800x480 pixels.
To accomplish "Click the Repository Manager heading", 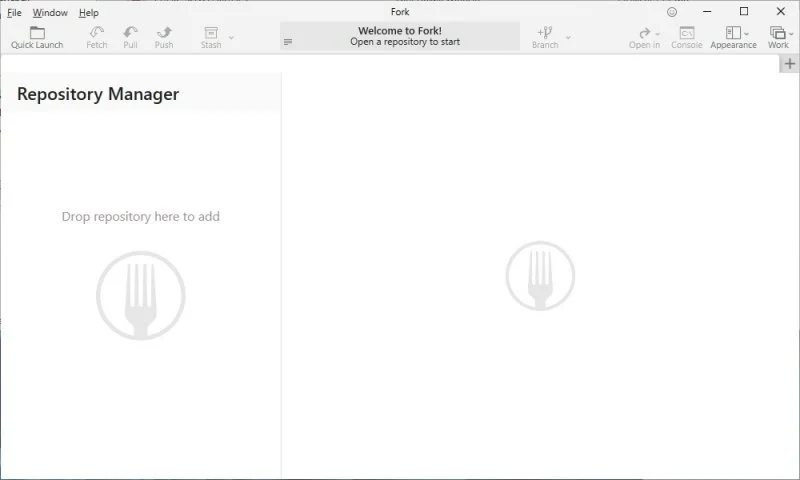I will point(98,94).
